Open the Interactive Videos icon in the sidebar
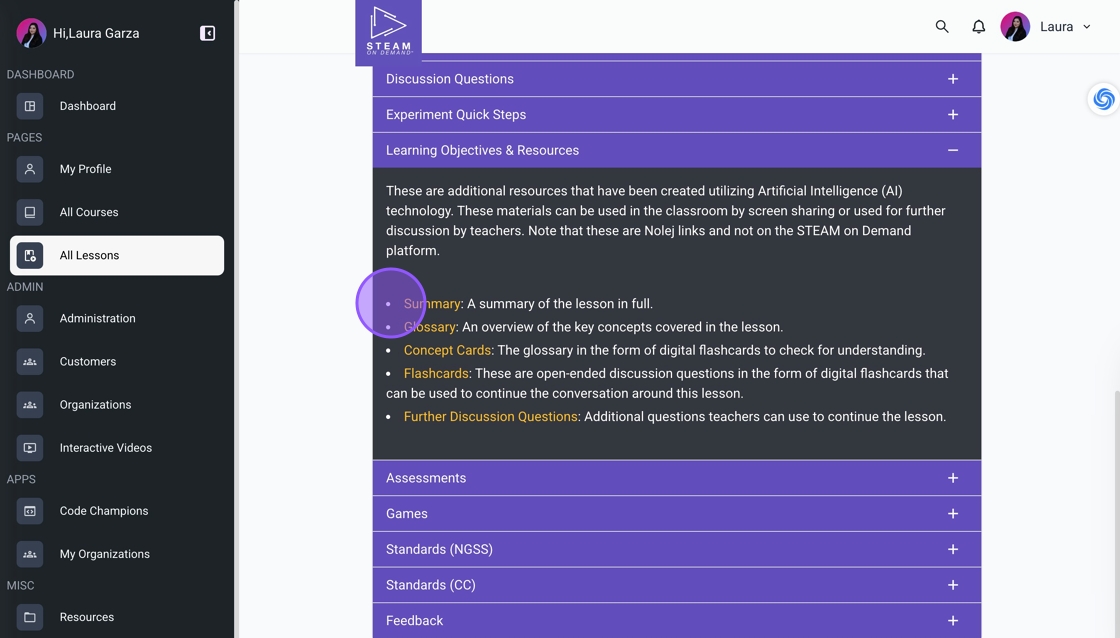The height and width of the screenshot is (638, 1120). 30,448
